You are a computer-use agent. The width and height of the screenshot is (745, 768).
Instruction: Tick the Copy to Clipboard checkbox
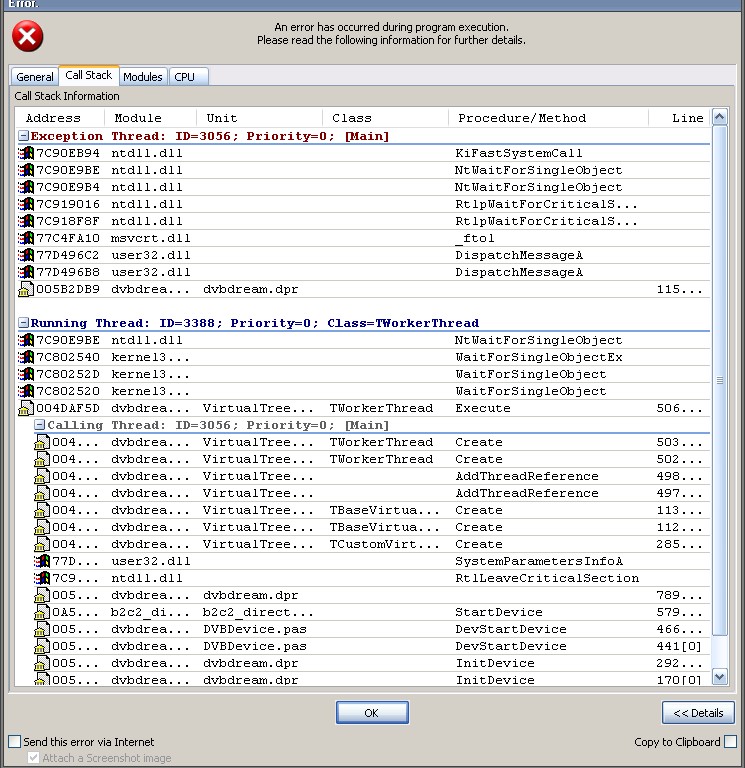click(730, 742)
